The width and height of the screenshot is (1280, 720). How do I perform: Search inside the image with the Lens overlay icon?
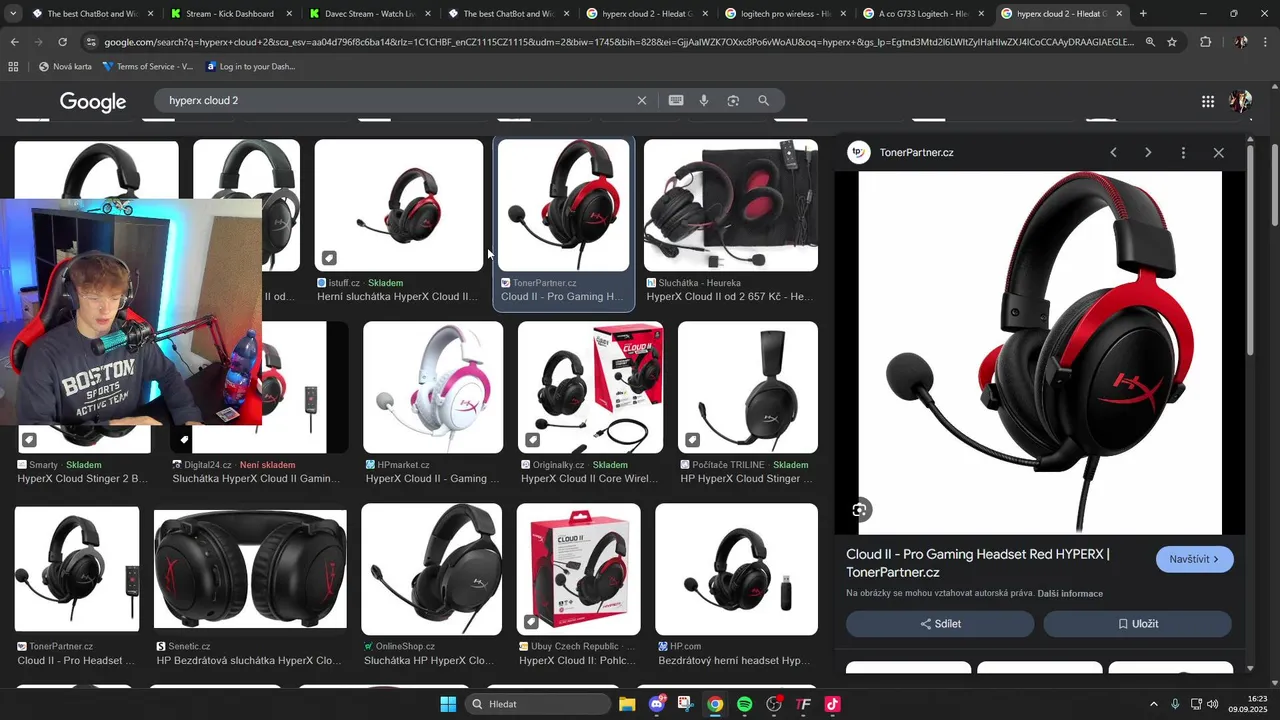(859, 510)
